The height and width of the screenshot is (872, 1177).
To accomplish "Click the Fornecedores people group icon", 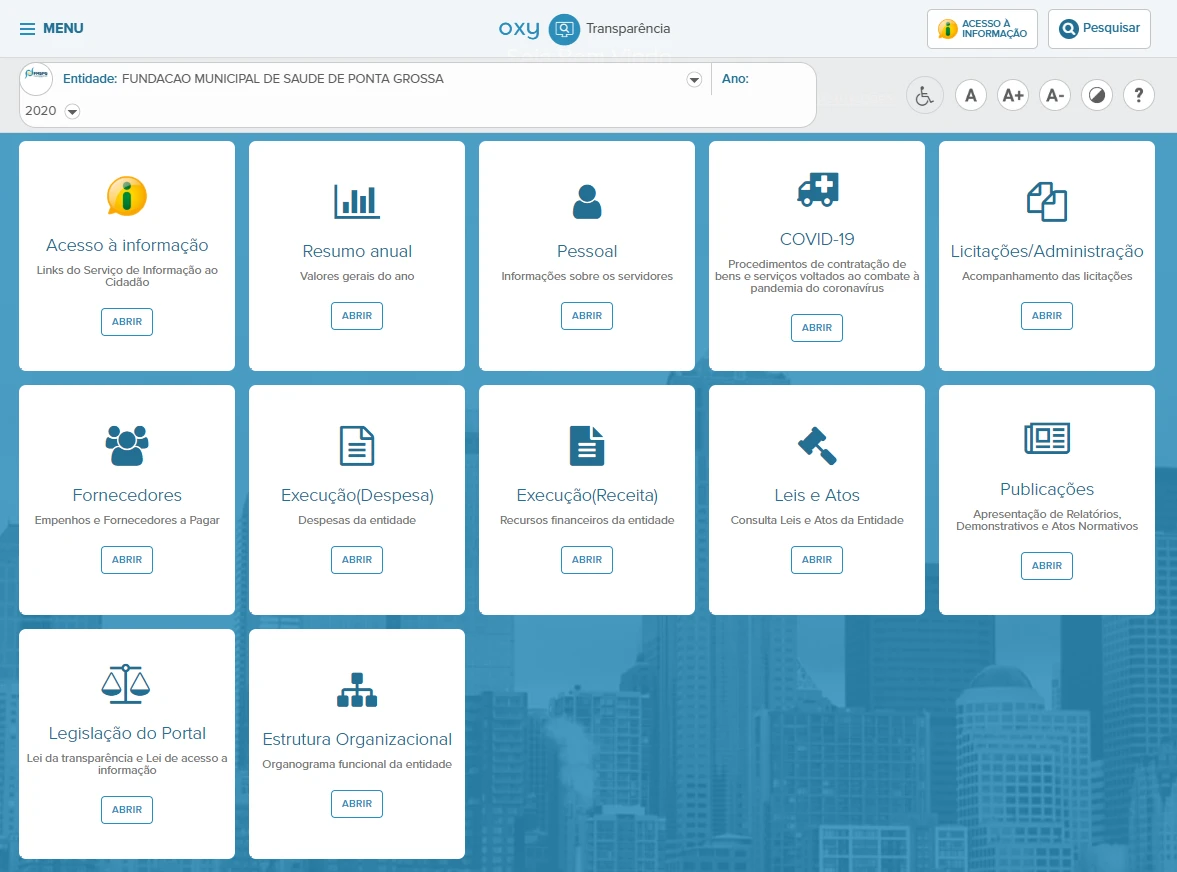I will point(127,445).
